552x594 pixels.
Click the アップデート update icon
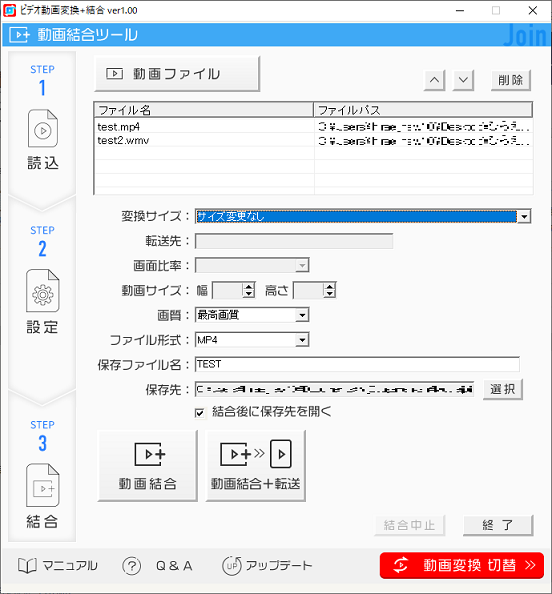coord(231,566)
